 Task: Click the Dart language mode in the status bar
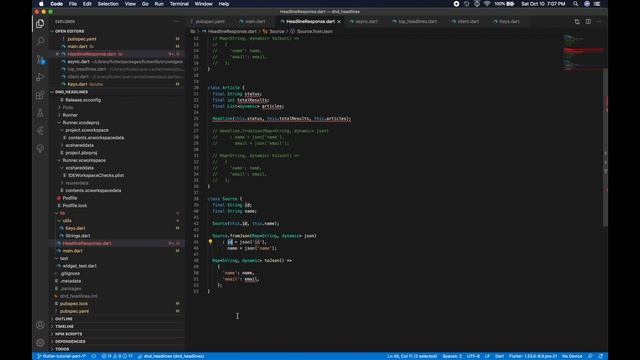click(x=499, y=356)
